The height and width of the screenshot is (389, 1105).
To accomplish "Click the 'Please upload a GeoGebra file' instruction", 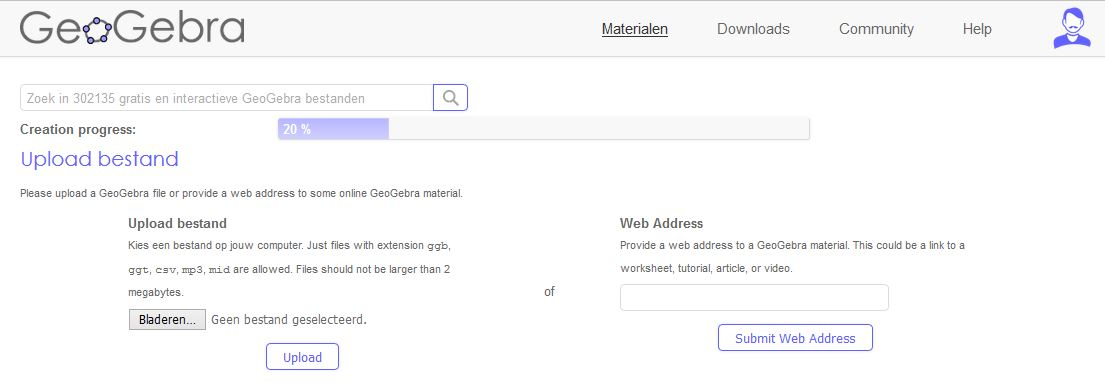I will point(241,193).
